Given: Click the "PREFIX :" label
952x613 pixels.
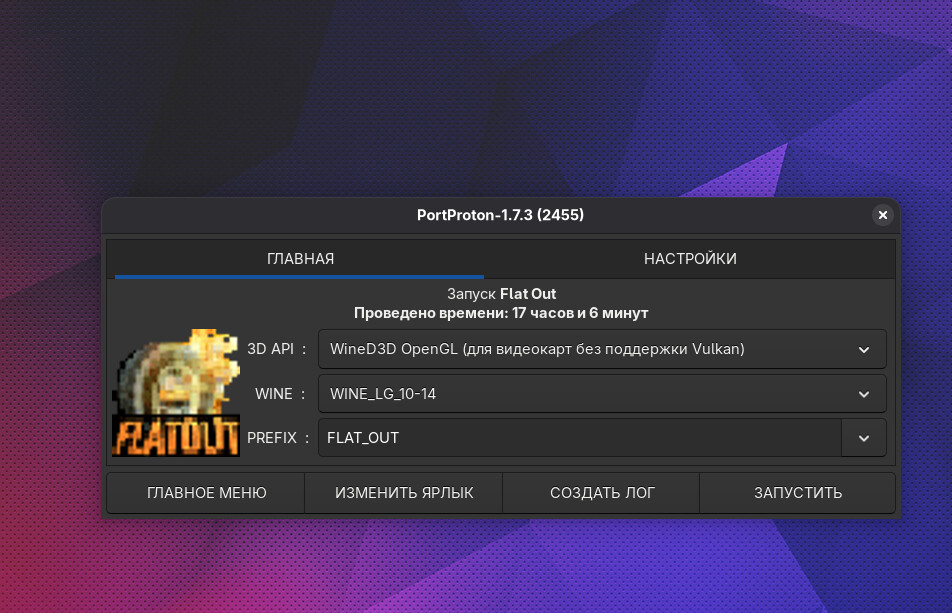Looking at the screenshot, I should (x=278, y=438).
